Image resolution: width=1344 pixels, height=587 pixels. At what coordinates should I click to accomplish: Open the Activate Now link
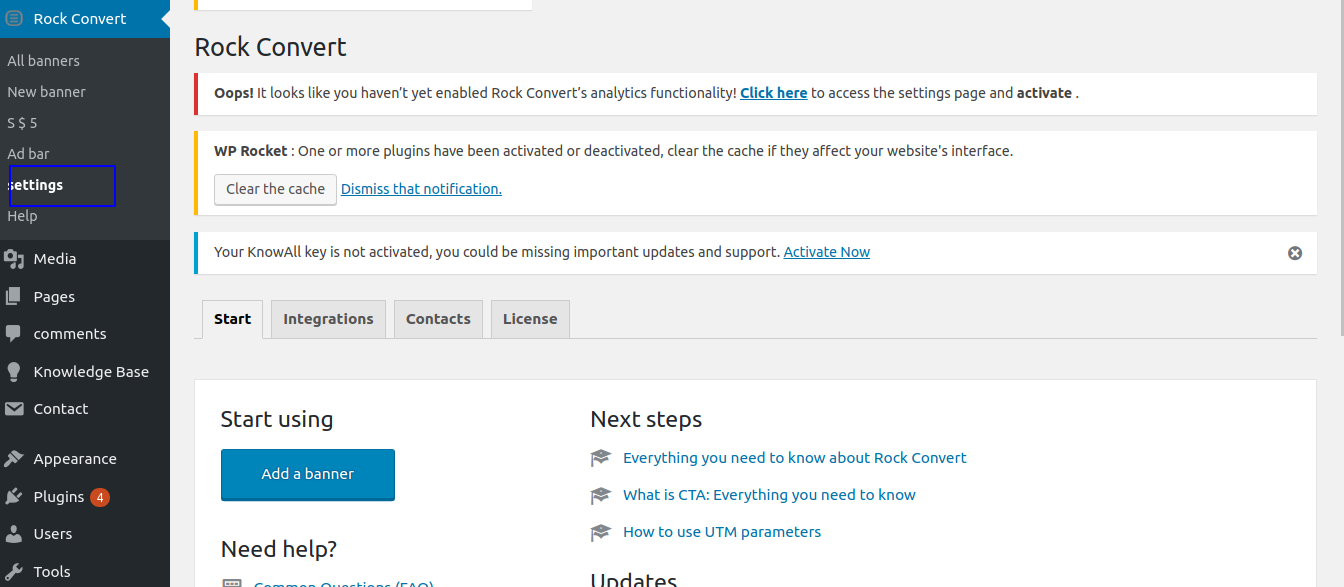(827, 252)
